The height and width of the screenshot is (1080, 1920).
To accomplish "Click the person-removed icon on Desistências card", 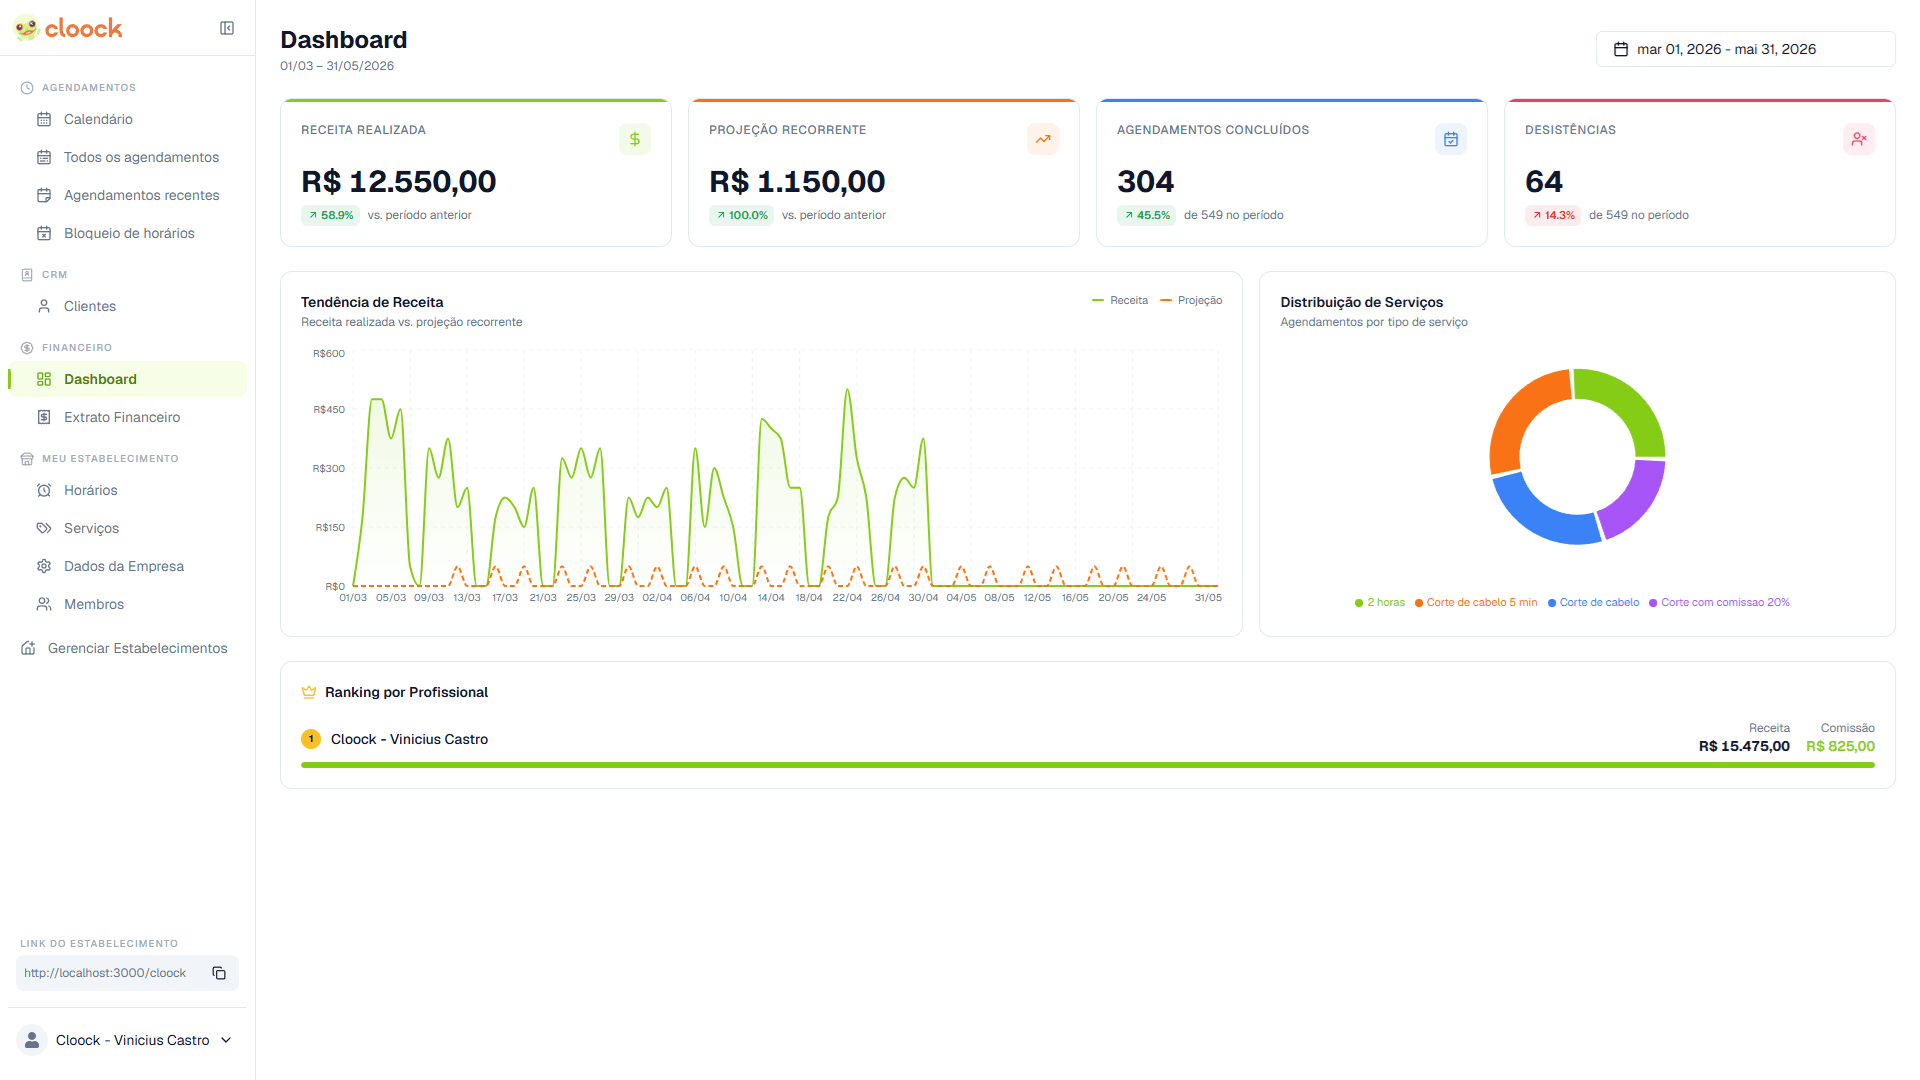I will coord(1859,139).
